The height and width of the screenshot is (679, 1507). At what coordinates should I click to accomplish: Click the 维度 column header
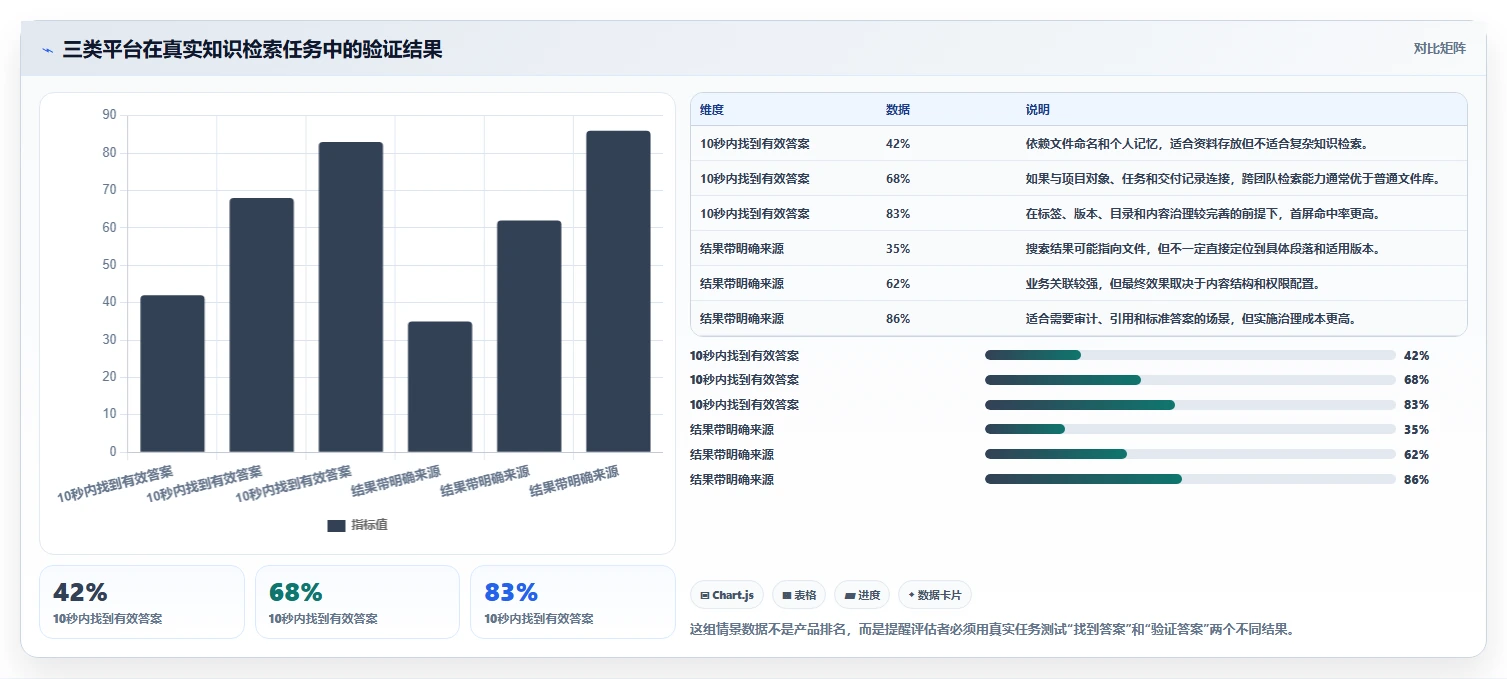point(712,110)
